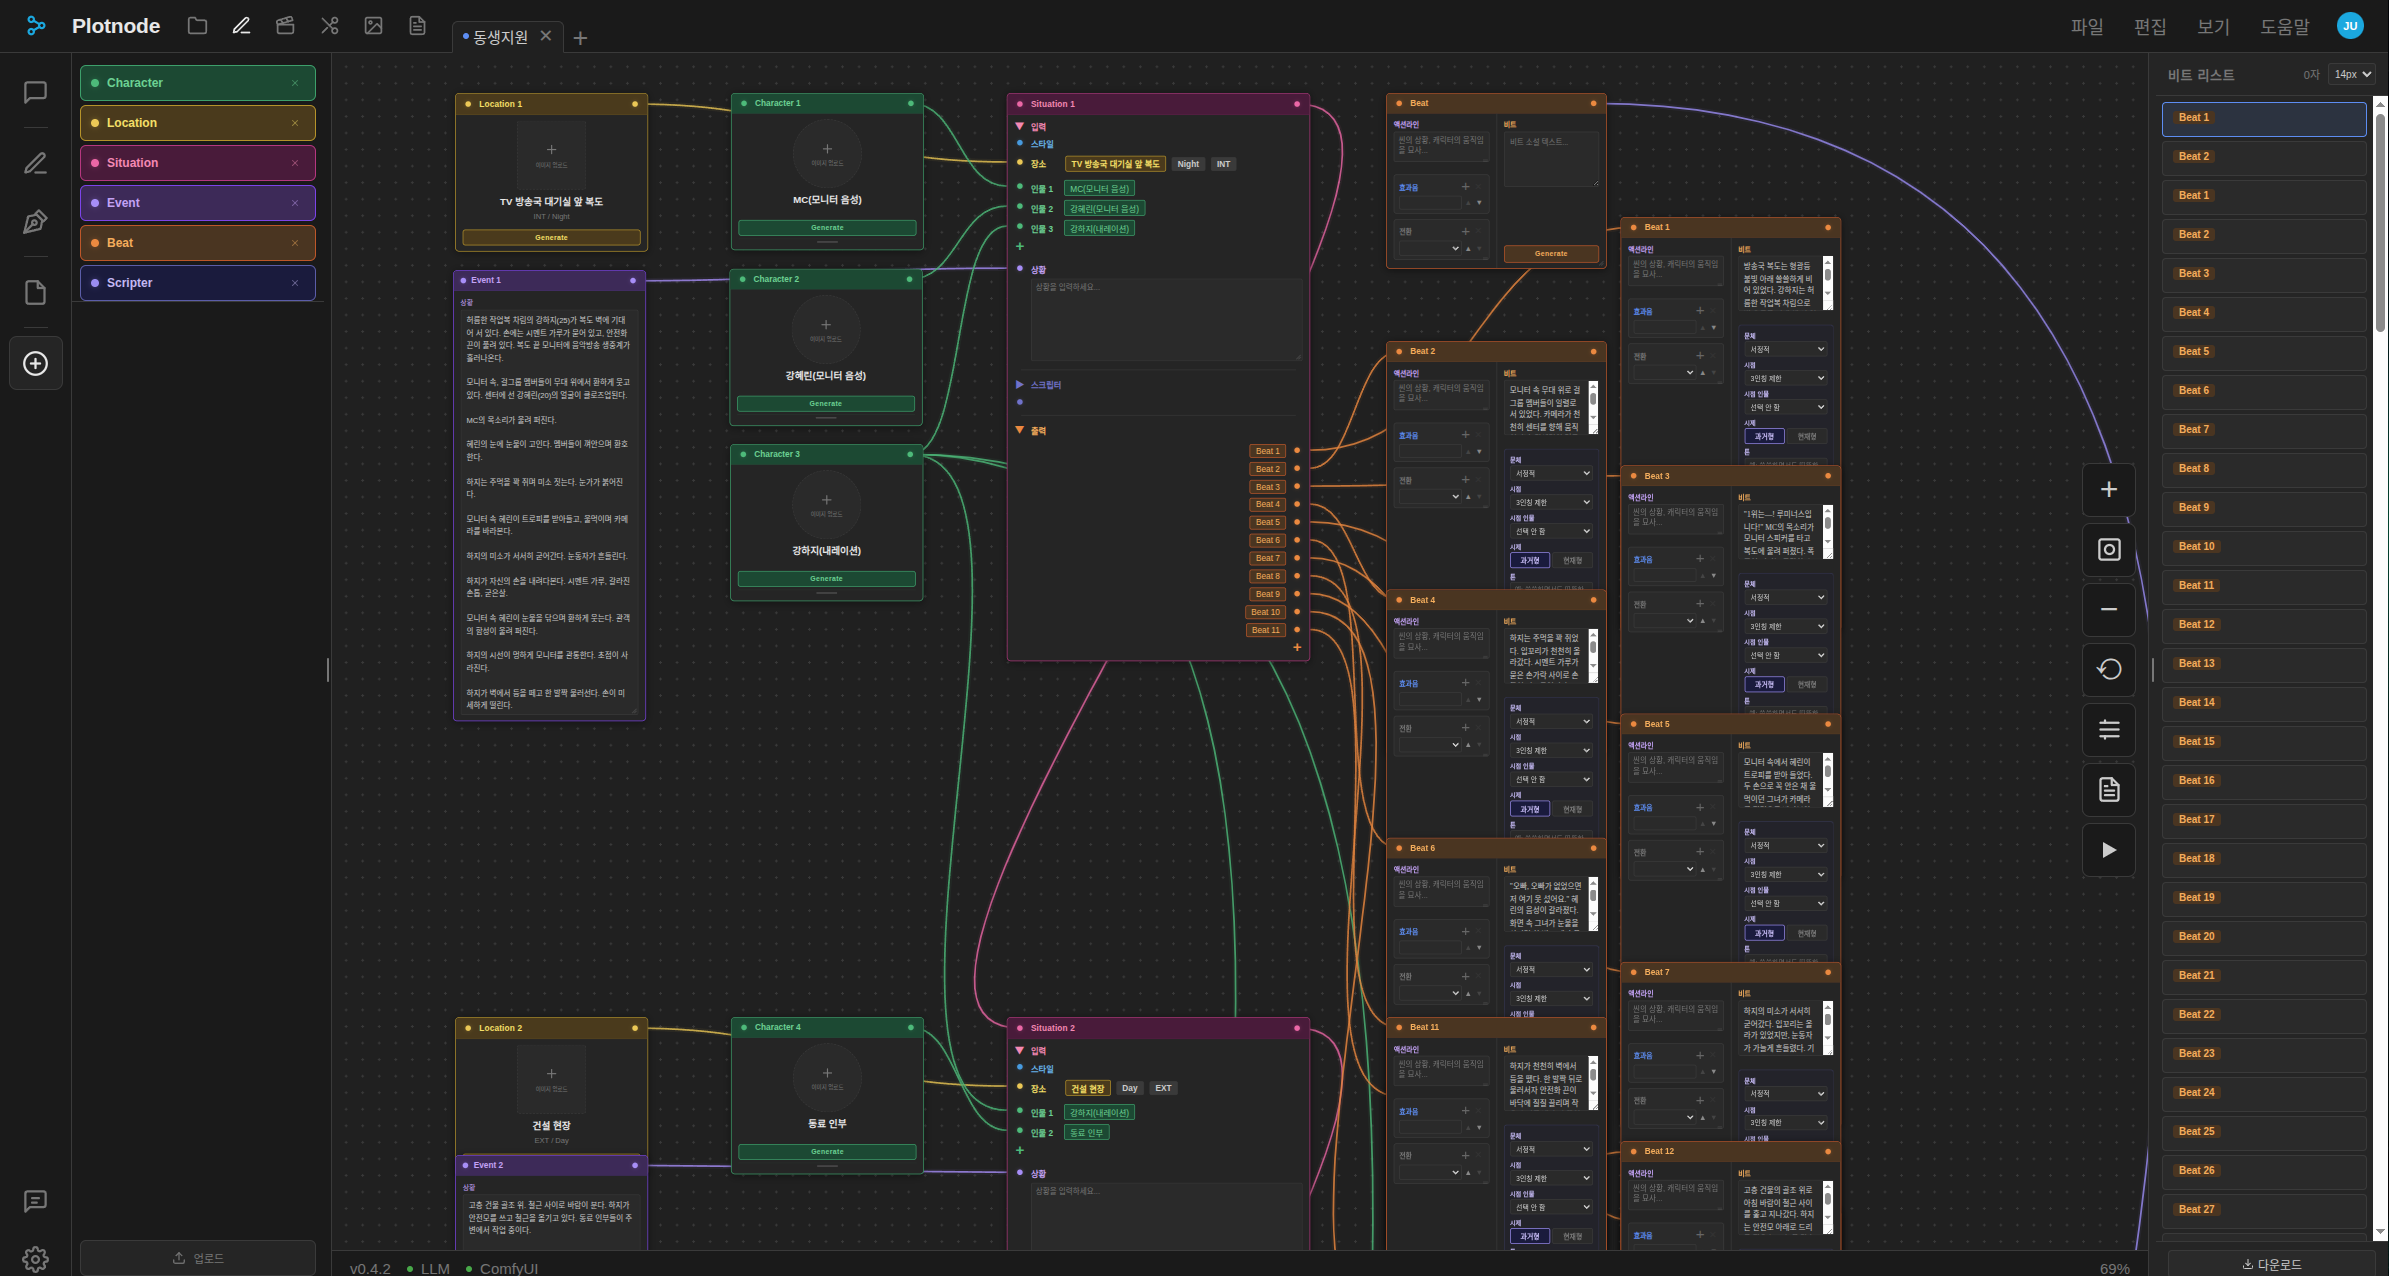Open the 도움말 menu

(2285, 27)
